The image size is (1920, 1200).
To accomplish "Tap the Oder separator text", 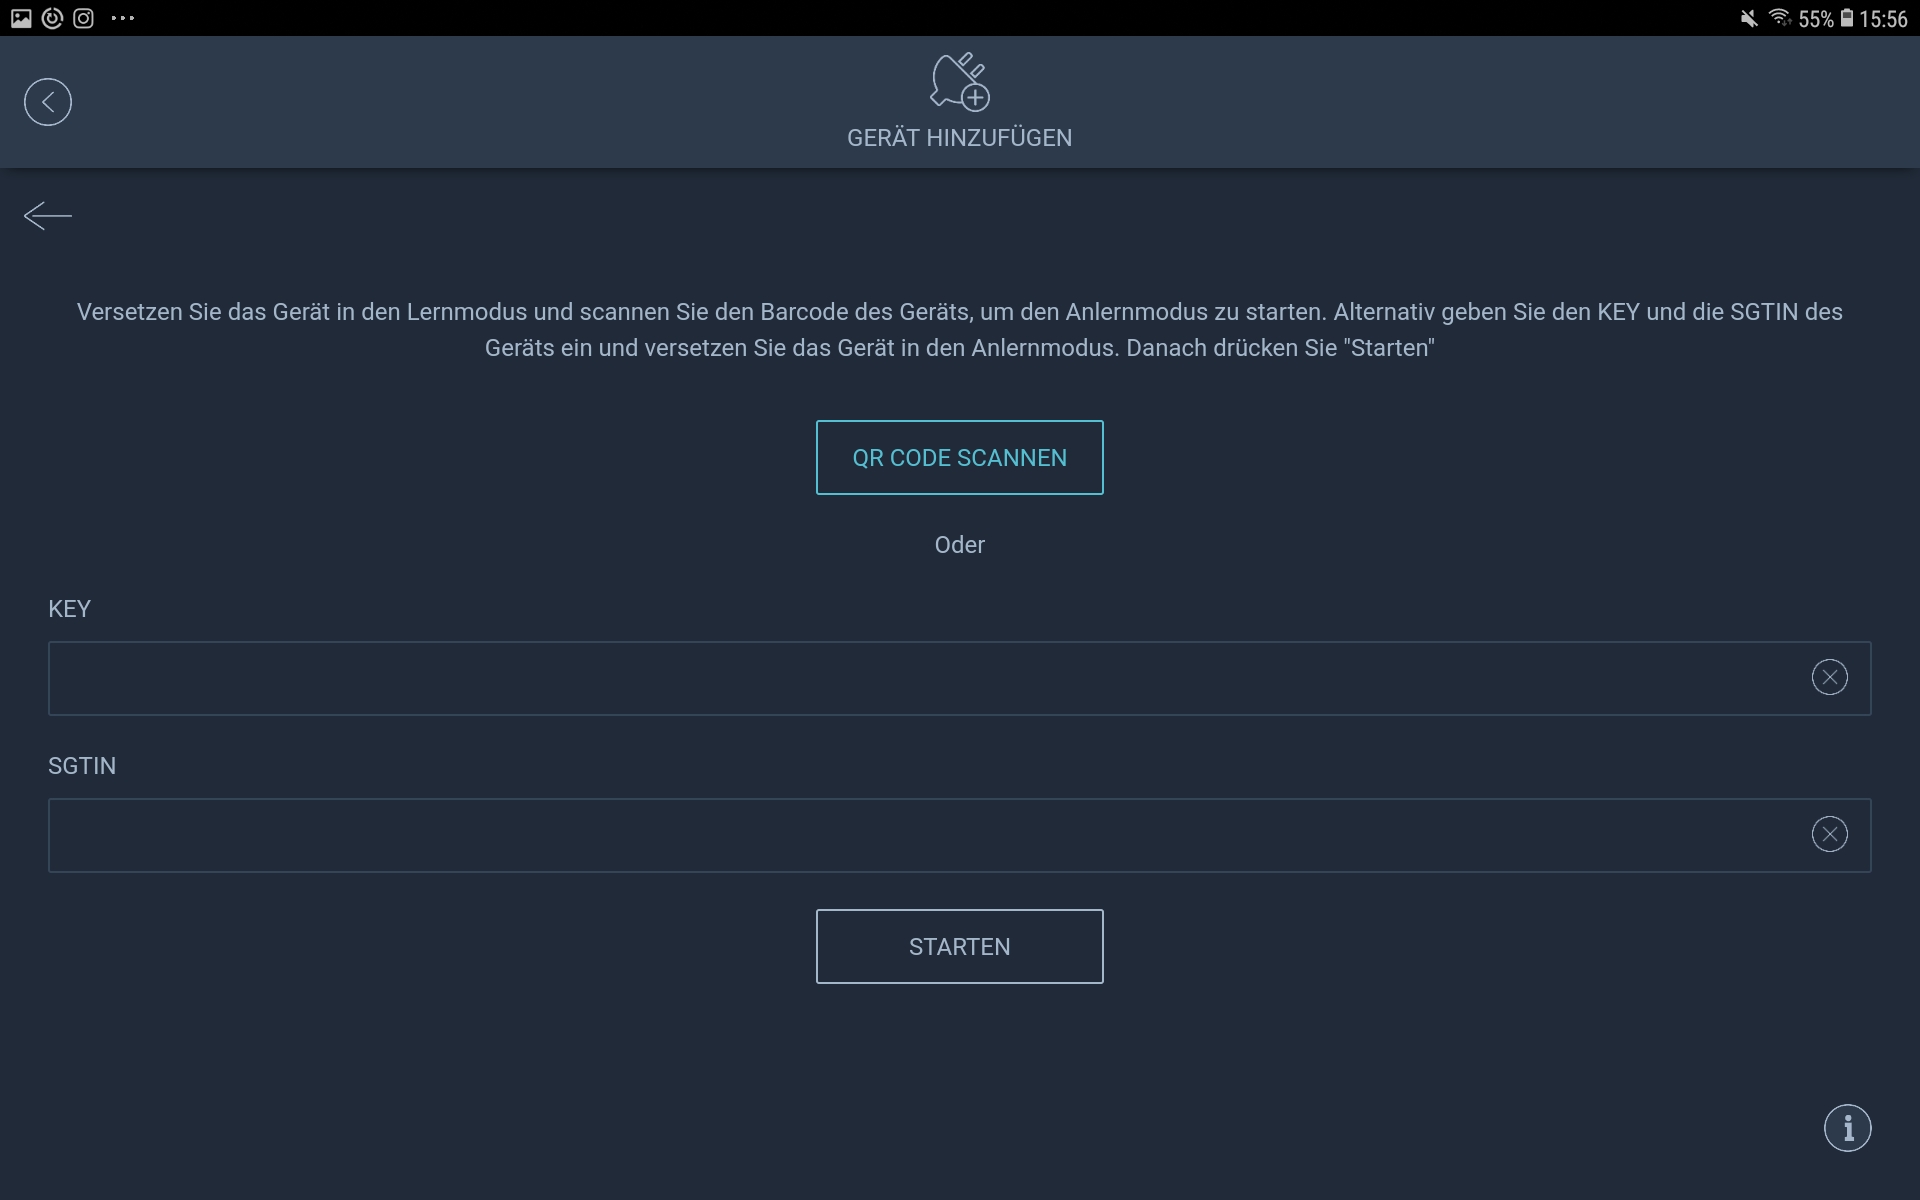I will coord(959,545).
